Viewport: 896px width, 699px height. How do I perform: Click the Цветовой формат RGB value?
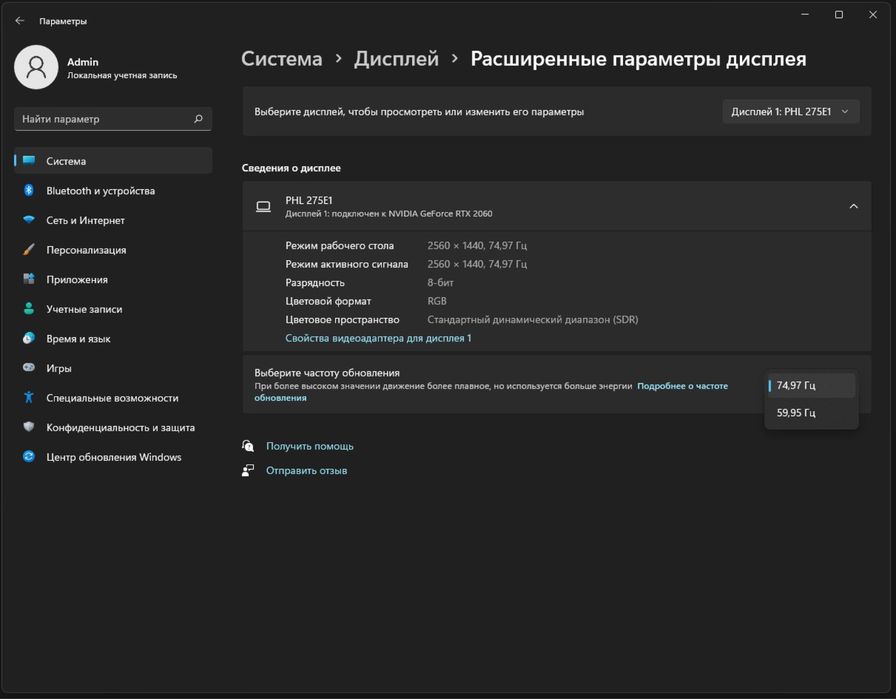pyautogui.click(x=437, y=301)
